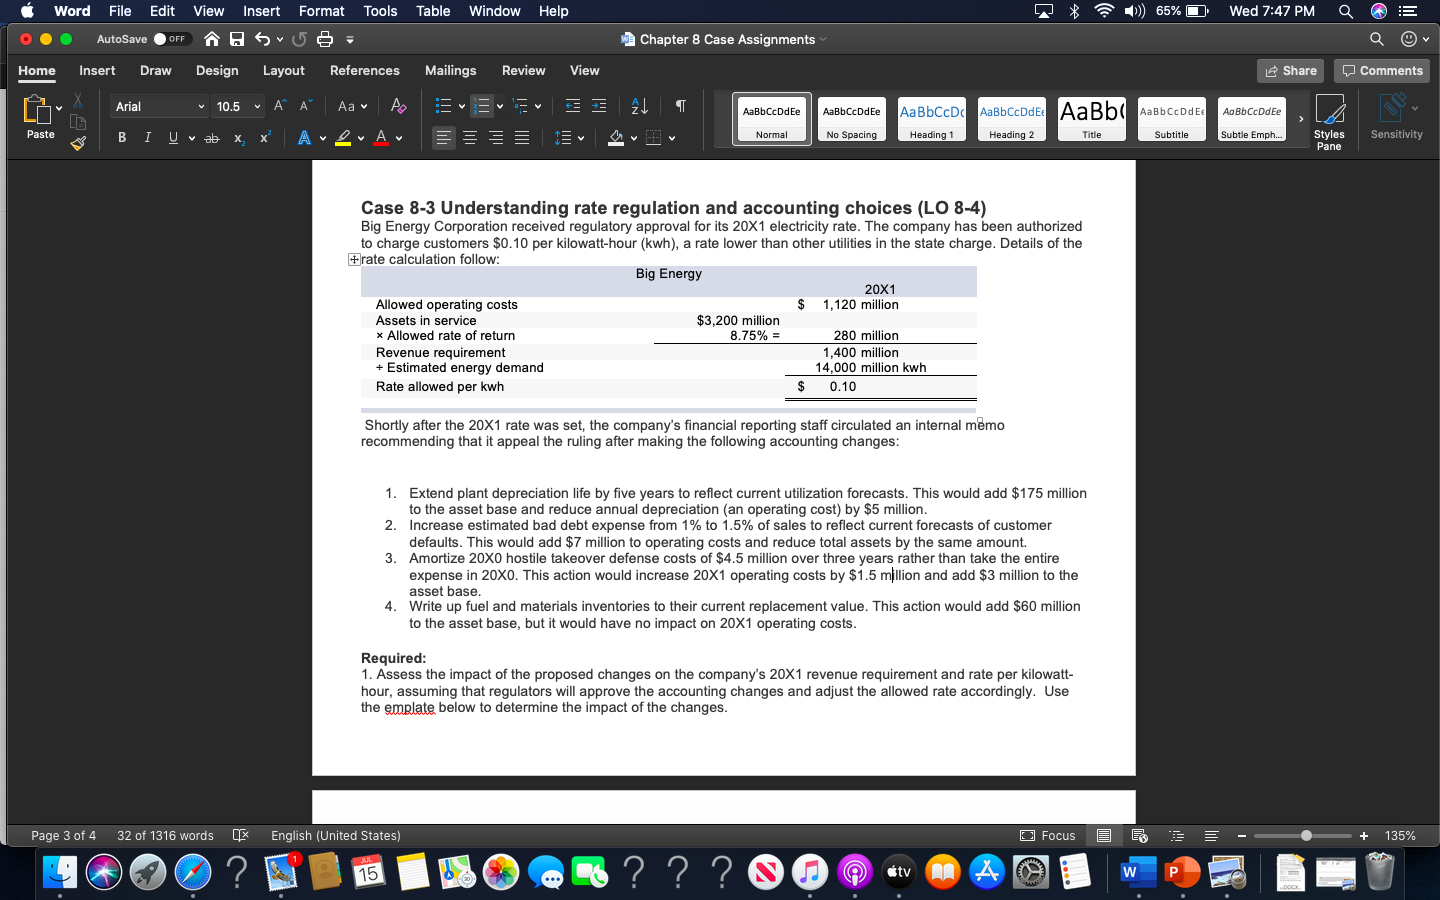Image resolution: width=1440 pixels, height=900 pixels.
Task: Toggle bold formatting in the toolbar
Action: pos(121,137)
